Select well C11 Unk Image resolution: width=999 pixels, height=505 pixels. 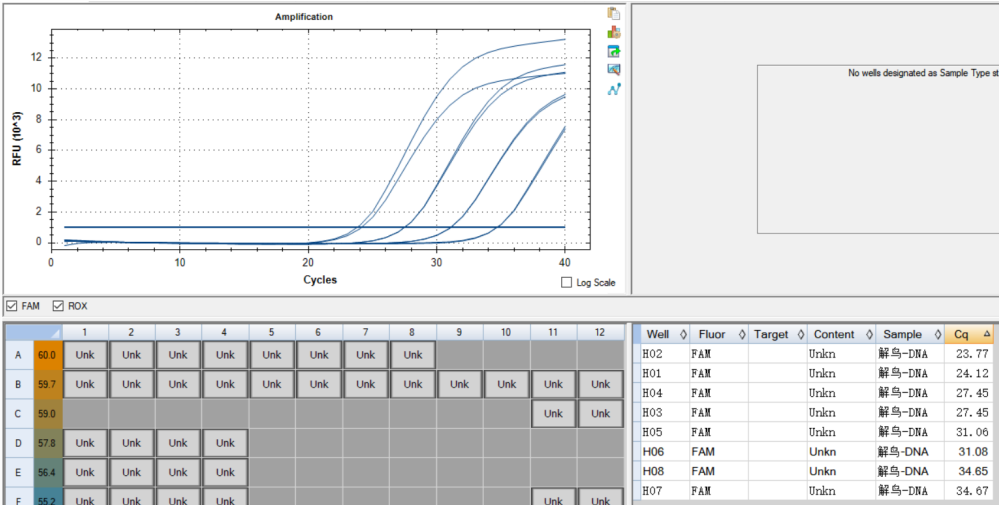pyautogui.click(x=553, y=413)
